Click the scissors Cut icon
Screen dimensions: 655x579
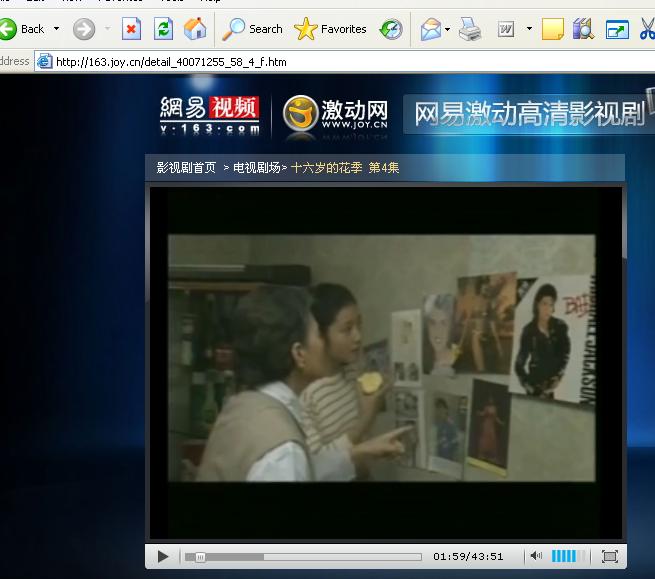pos(647,29)
